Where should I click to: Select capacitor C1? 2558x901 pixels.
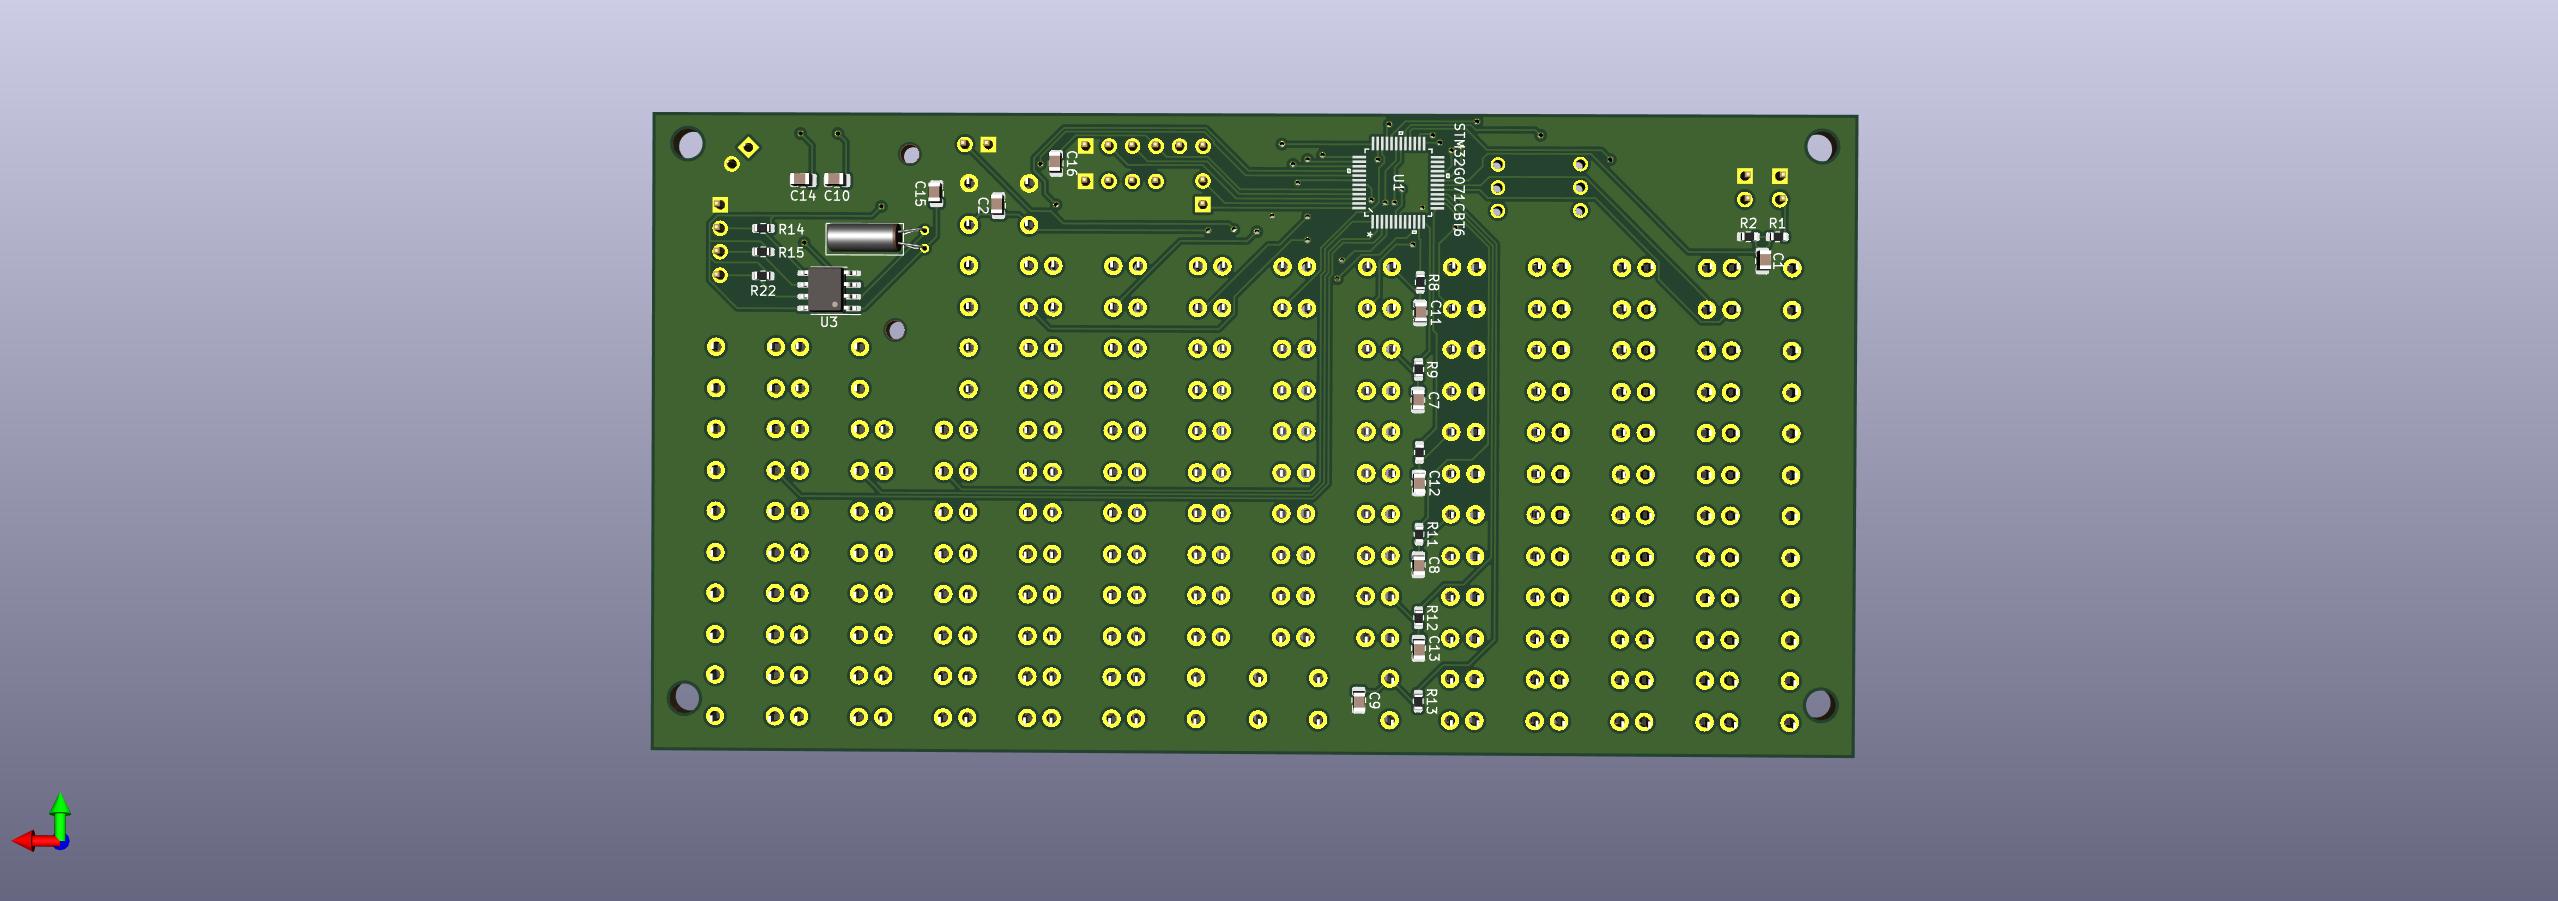pyautogui.click(x=1764, y=261)
